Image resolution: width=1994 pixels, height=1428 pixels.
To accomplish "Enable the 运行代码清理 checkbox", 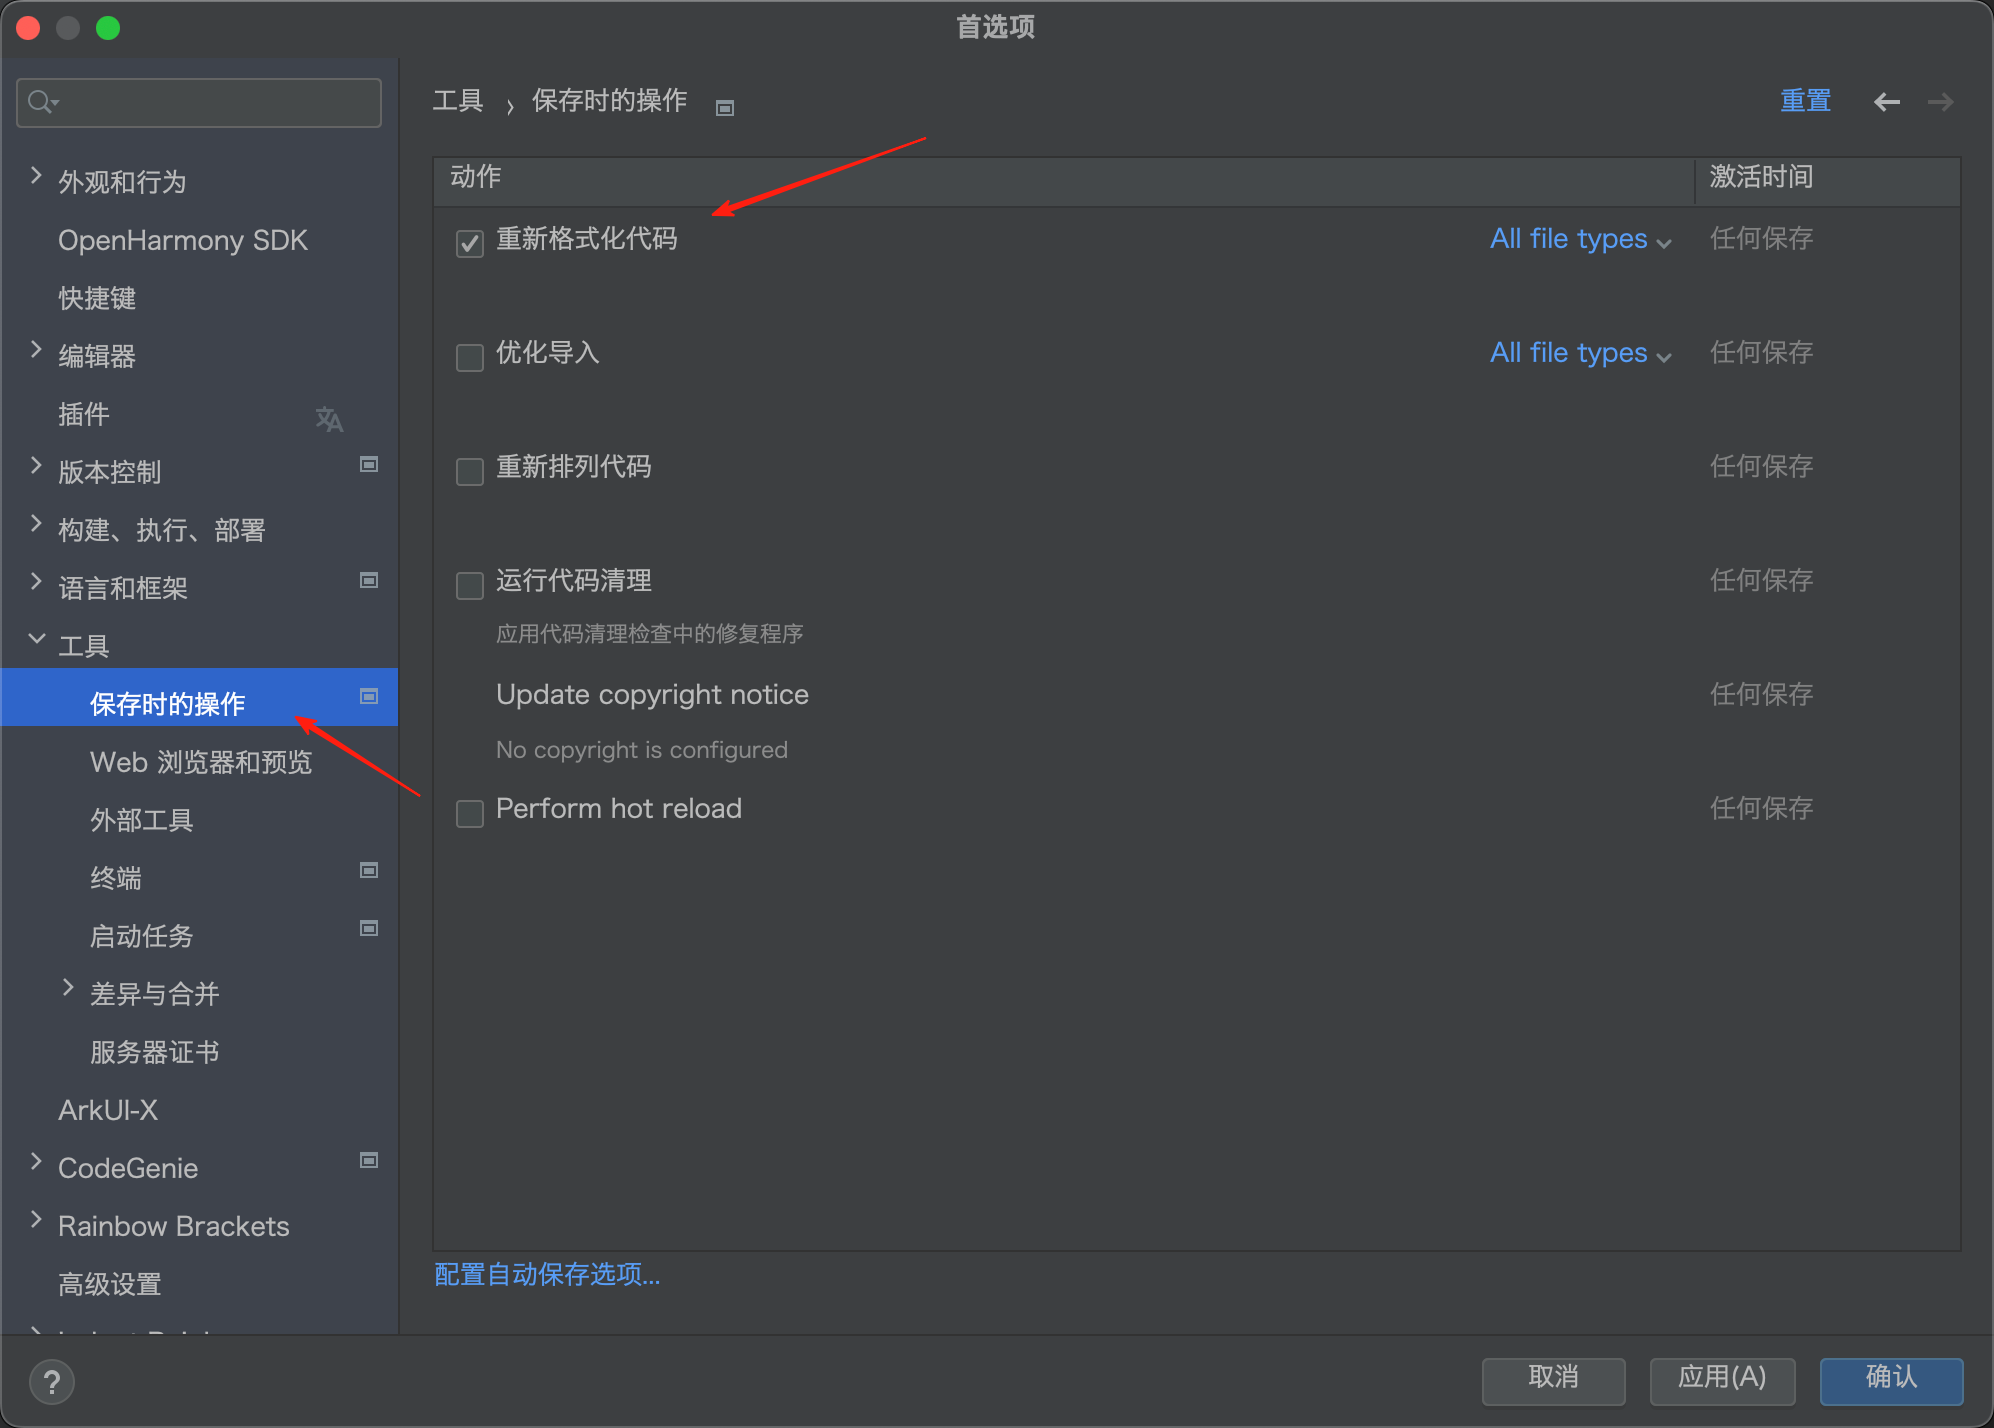I will click(470, 585).
